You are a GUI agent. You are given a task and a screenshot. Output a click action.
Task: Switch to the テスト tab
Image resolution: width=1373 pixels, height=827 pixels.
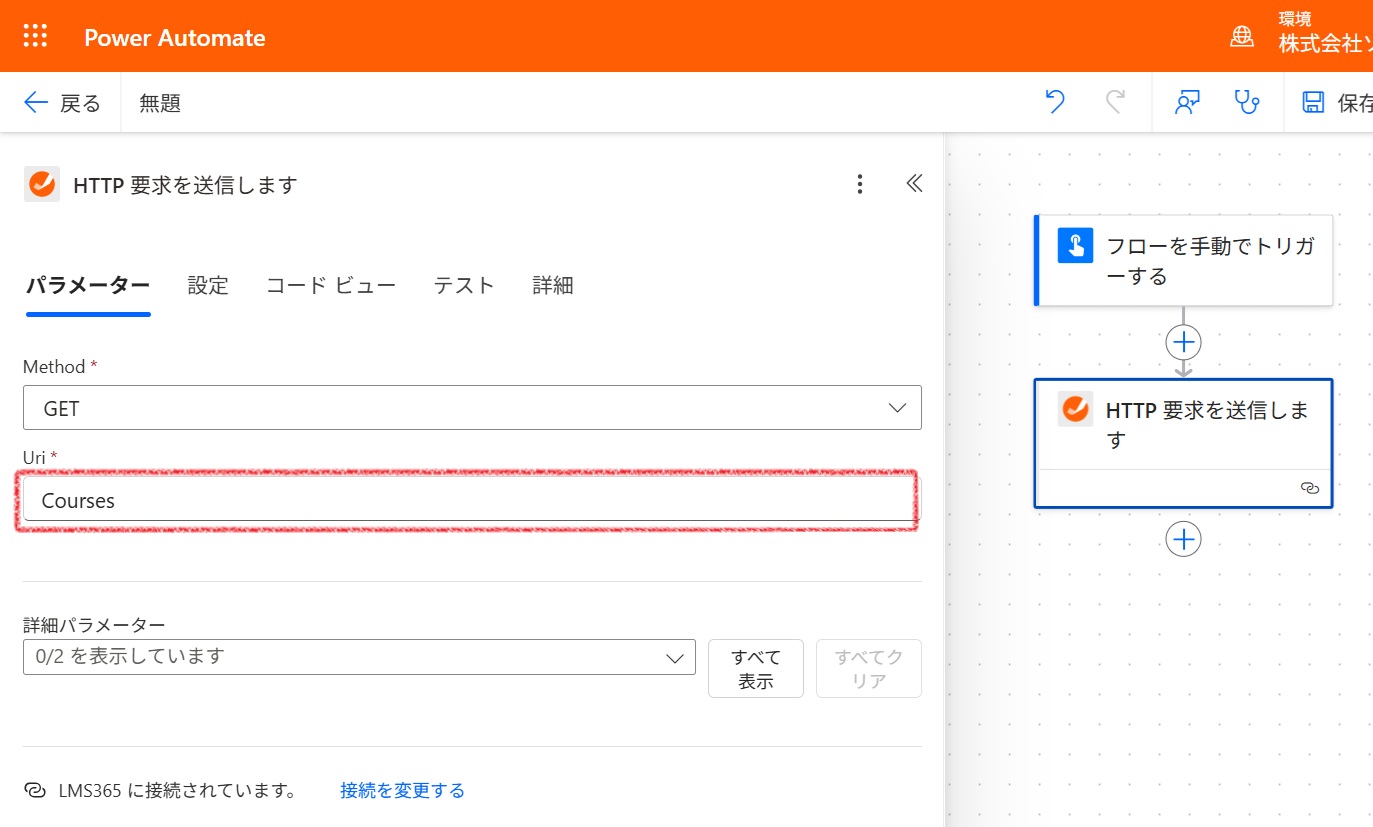tap(464, 285)
